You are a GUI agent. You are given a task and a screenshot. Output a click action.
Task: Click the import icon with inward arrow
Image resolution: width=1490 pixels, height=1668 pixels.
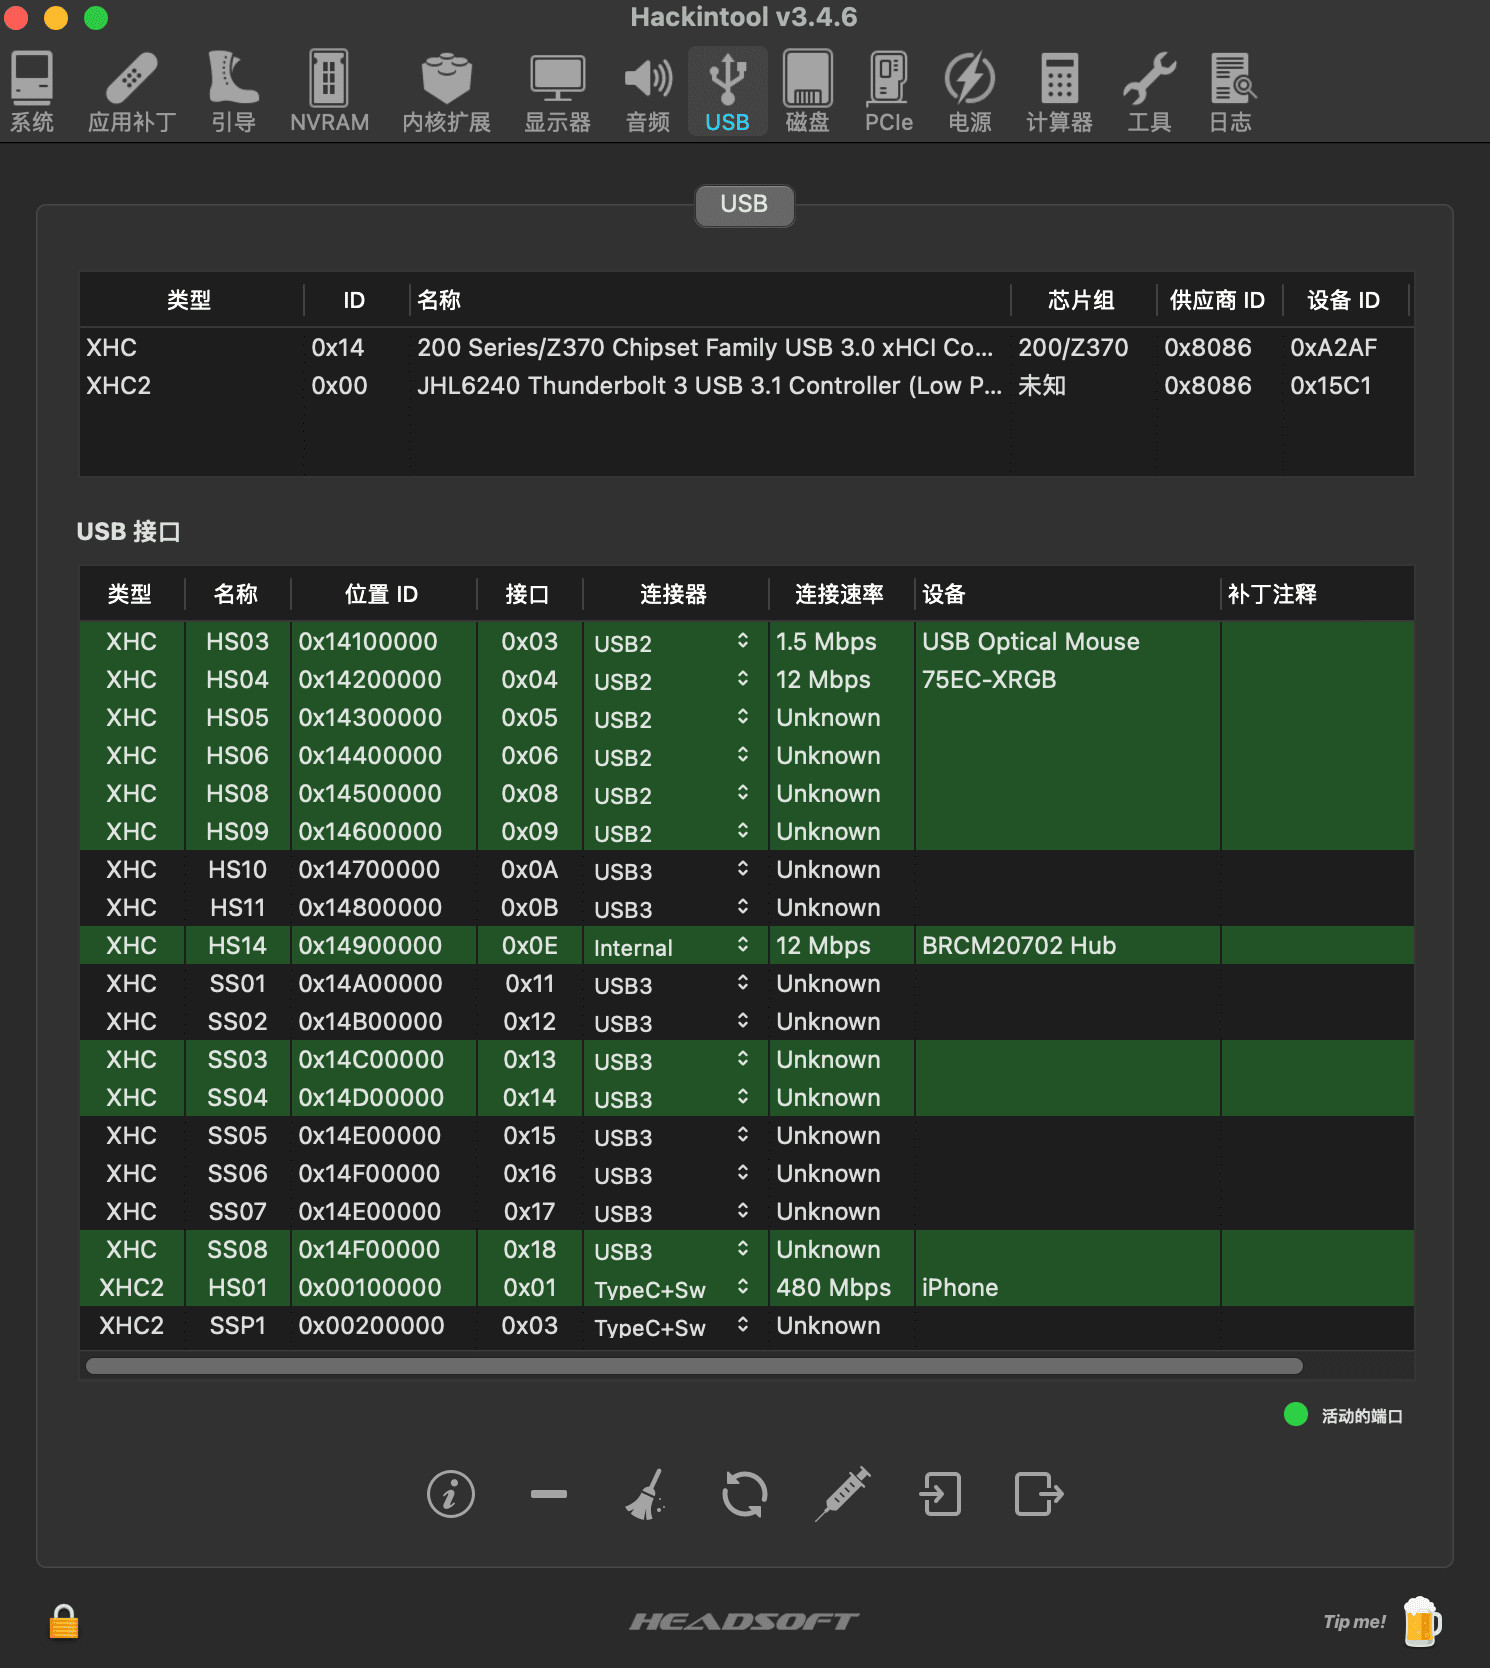tap(940, 1495)
